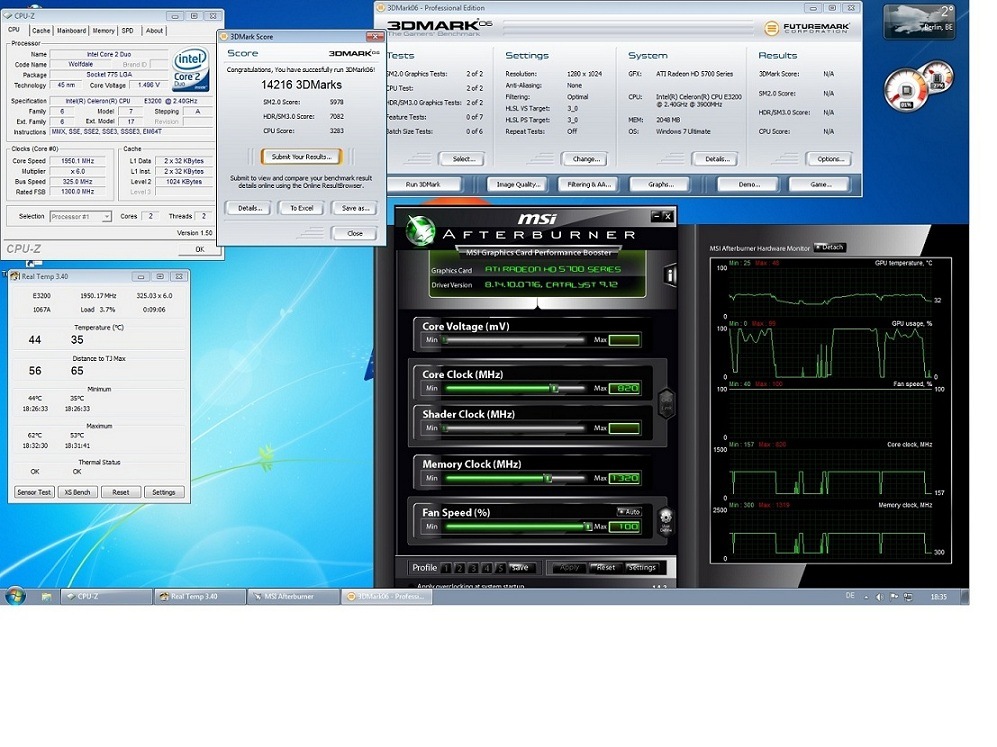Viewport: 997px width, 747px height.
Task: Export the score To Excel
Action: coord(301,208)
